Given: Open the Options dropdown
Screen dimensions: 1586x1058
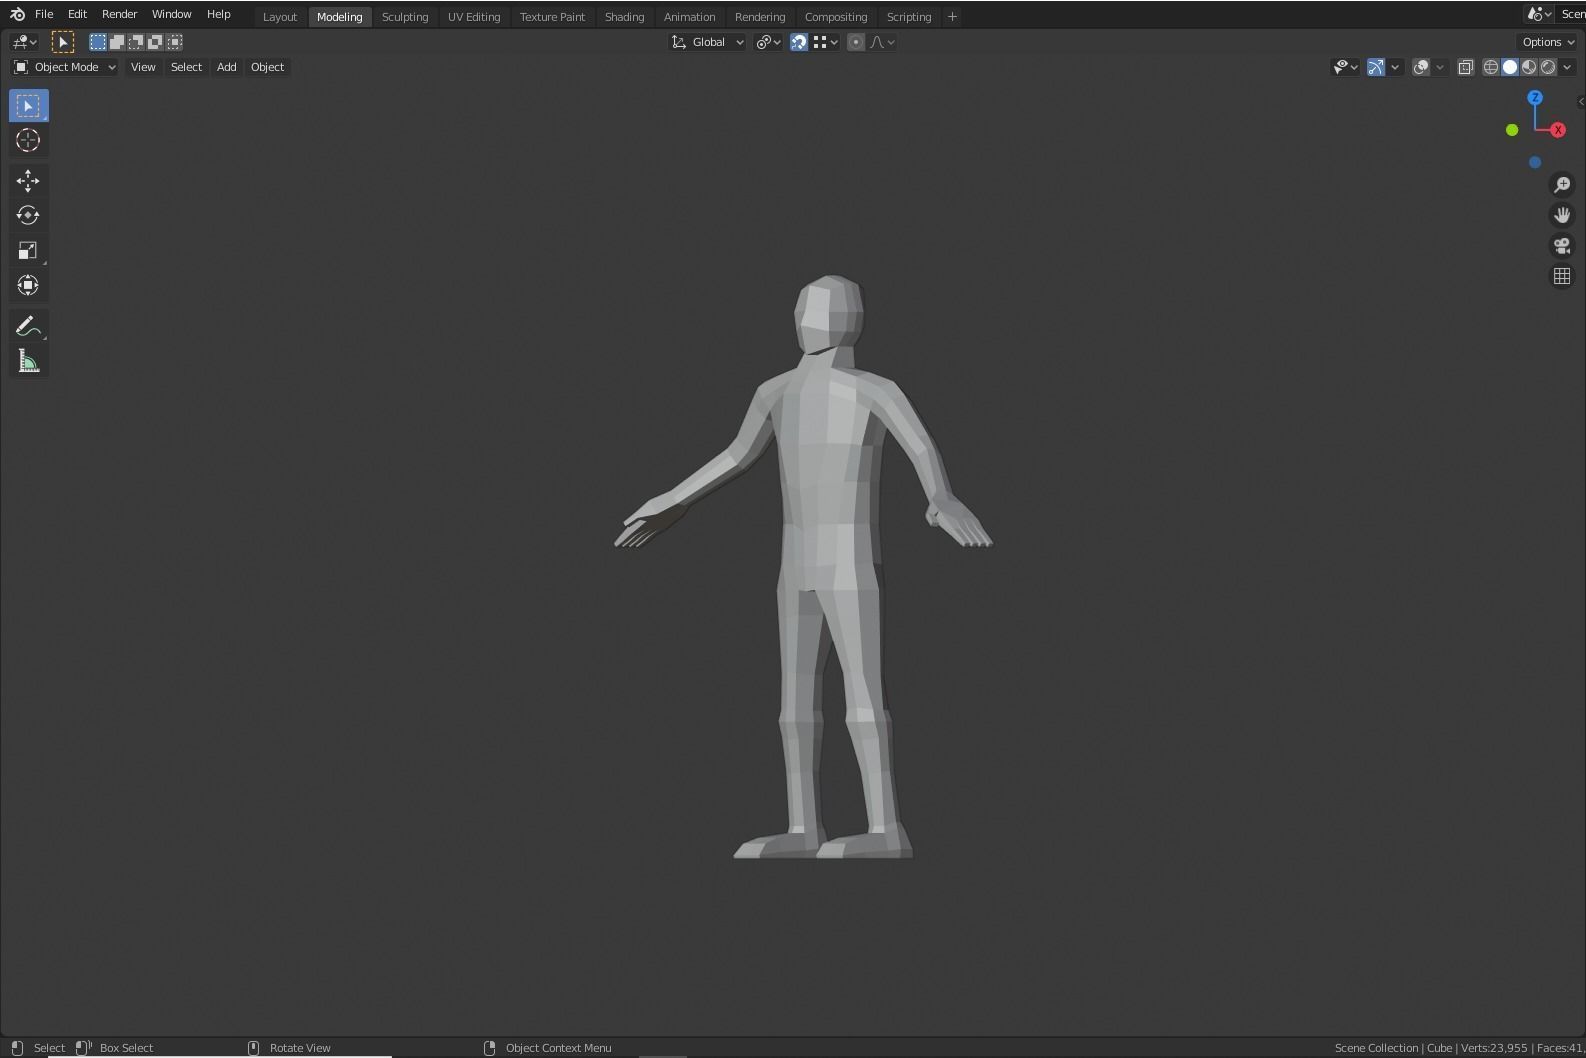Looking at the screenshot, I should coord(1548,42).
